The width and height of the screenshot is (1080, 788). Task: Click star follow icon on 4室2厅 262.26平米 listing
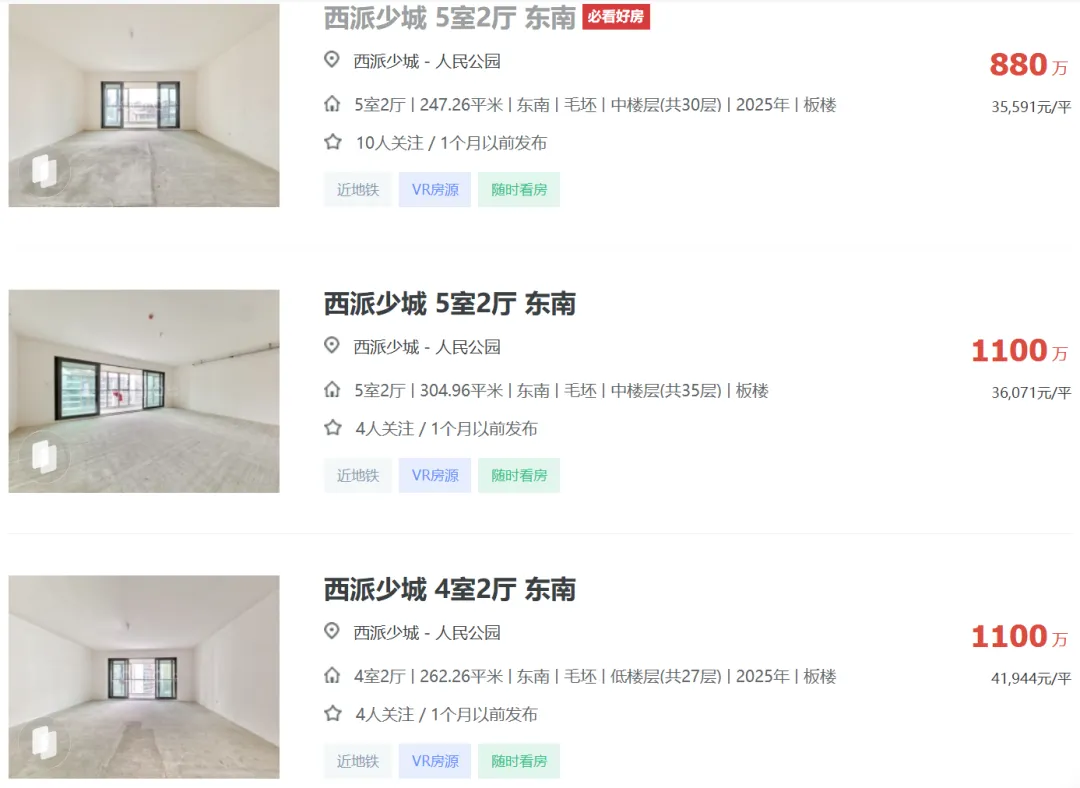pyautogui.click(x=333, y=714)
